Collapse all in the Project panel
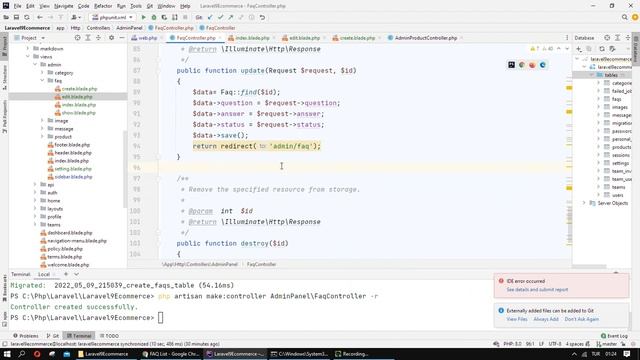The width and height of the screenshot is (640, 360). coord(98,38)
